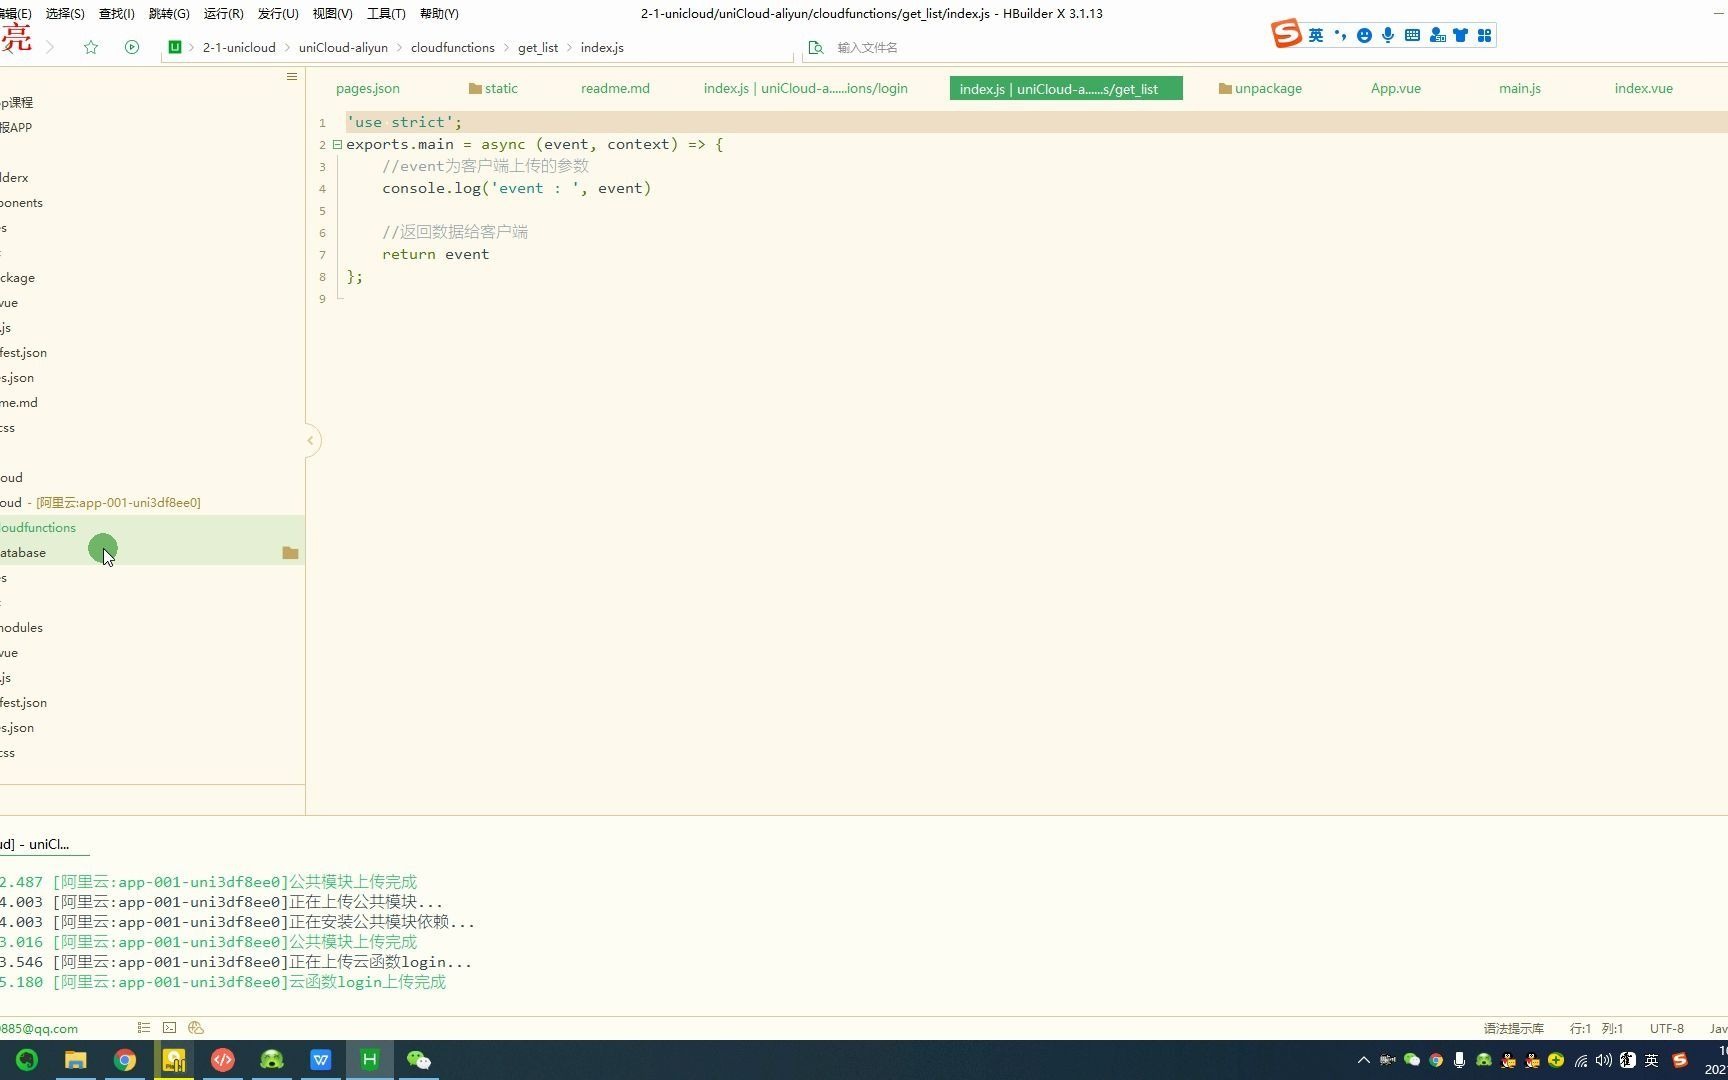Open the Sogou input logo

(1286, 34)
